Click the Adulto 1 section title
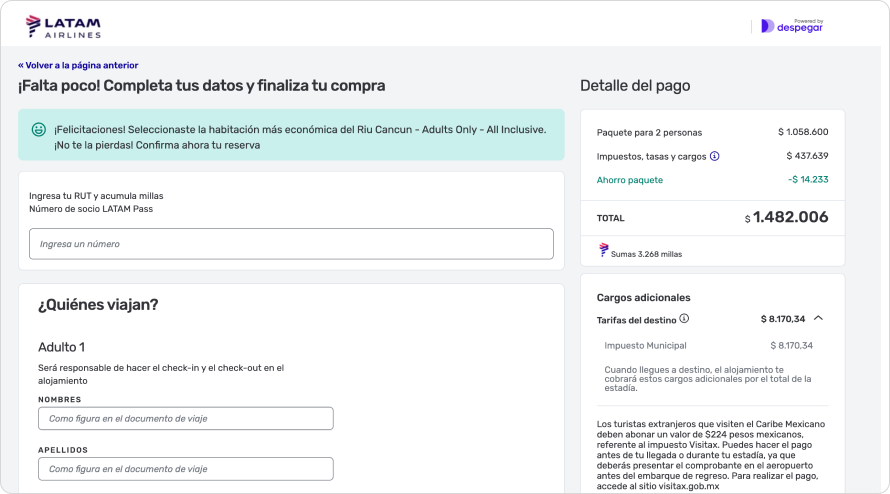 coord(62,347)
